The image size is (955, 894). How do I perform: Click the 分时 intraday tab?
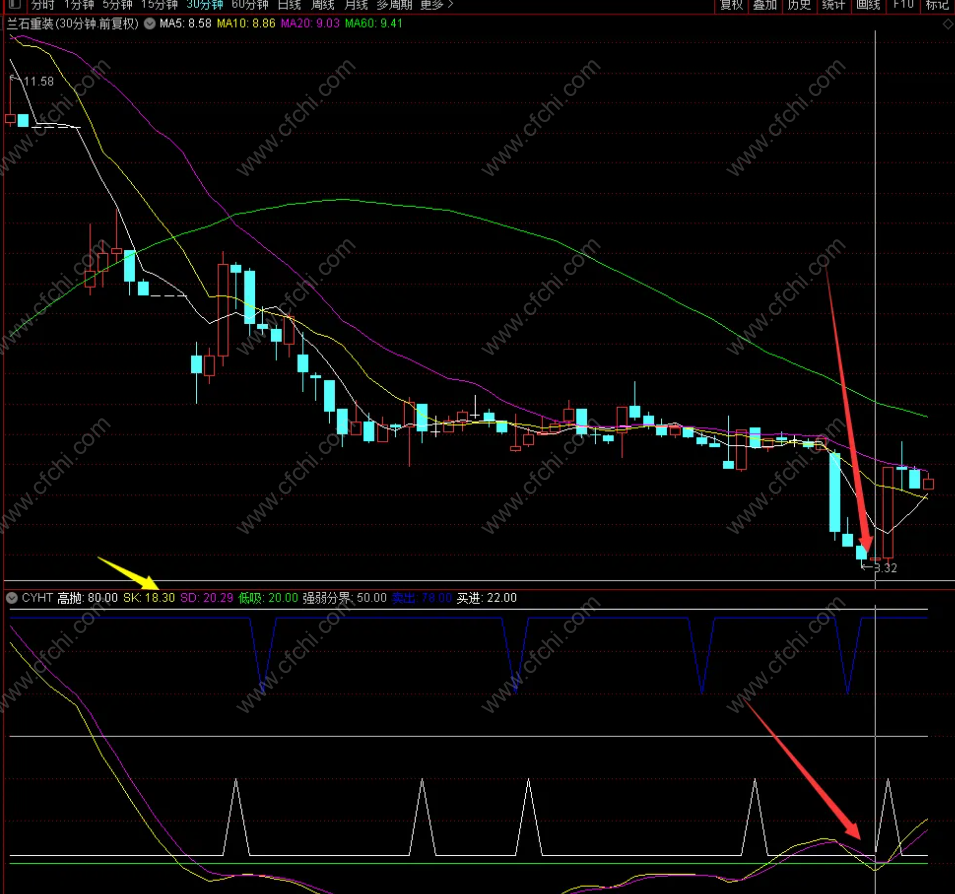(x=43, y=5)
